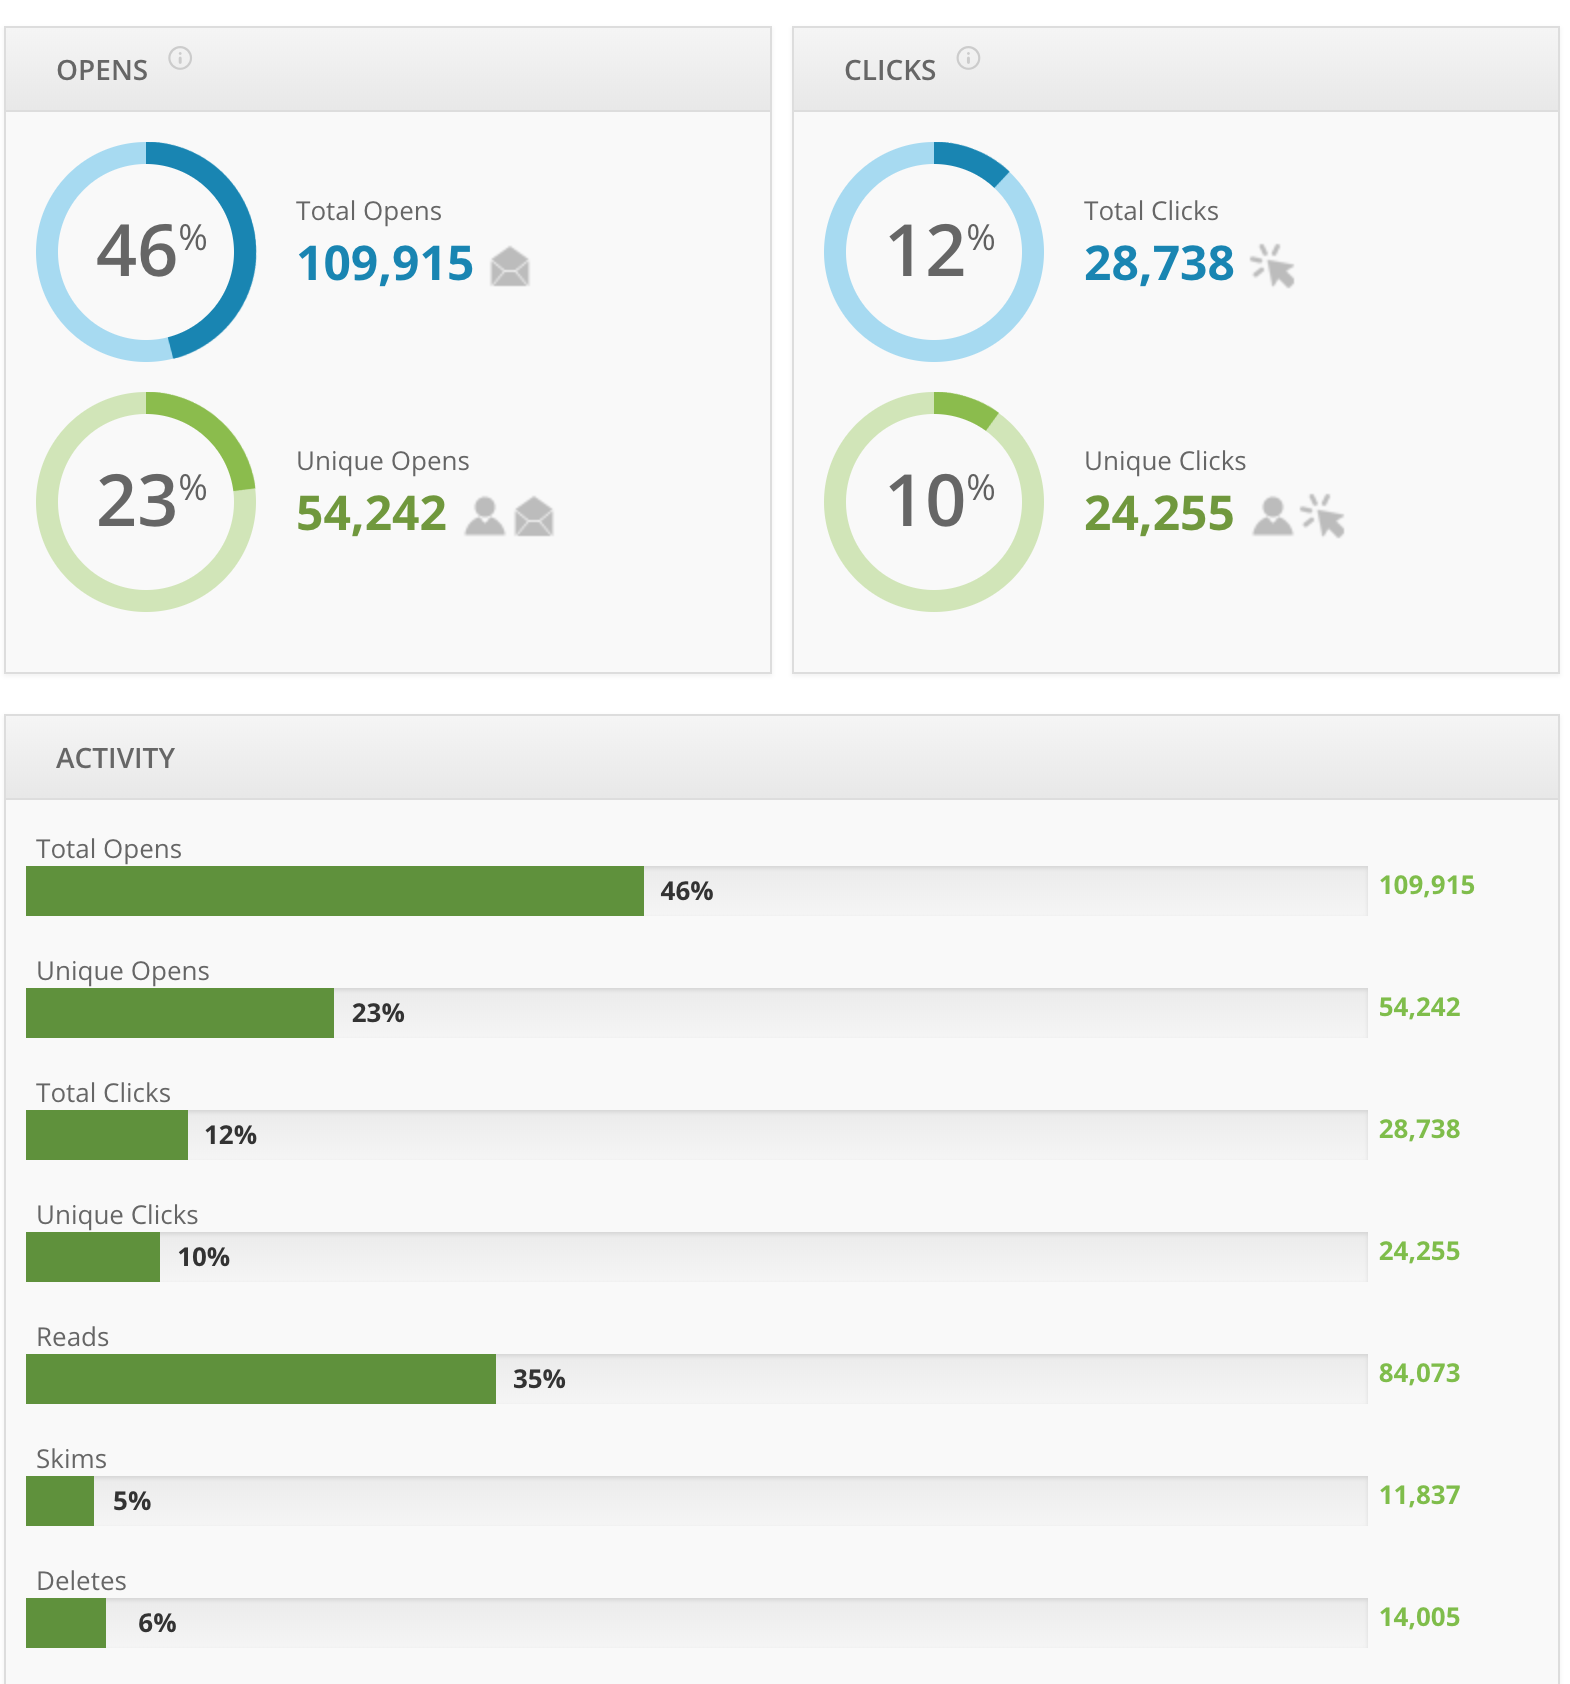
Task: Click the cursor click icon next to 24,255
Action: coord(1322,515)
